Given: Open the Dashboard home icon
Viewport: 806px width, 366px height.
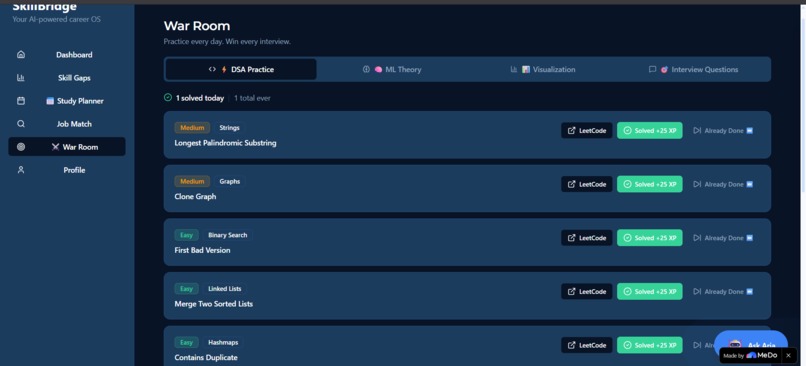Looking at the screenshot, I should 21,54.
